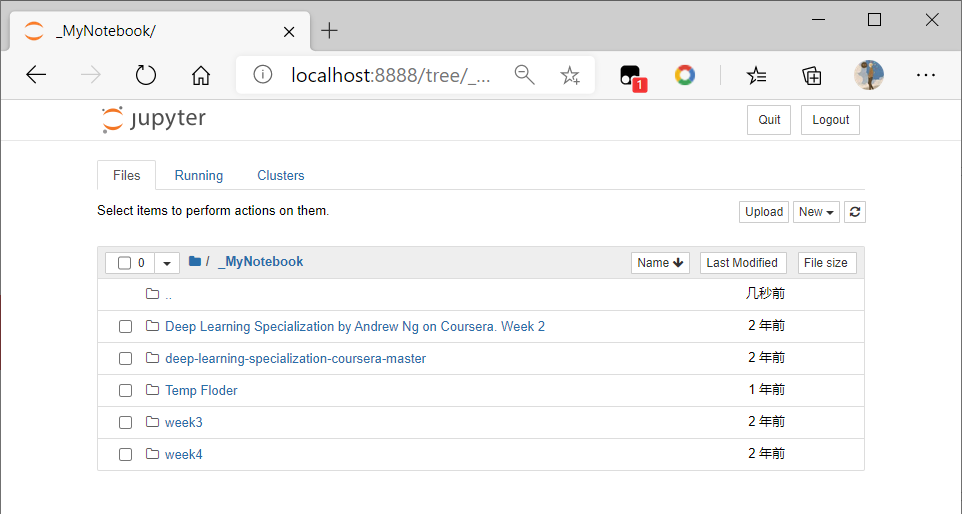Click the localhost:8888 address bar
This screenshot has height=514, width=962.
pyautogui.click(x=391, y=75)
